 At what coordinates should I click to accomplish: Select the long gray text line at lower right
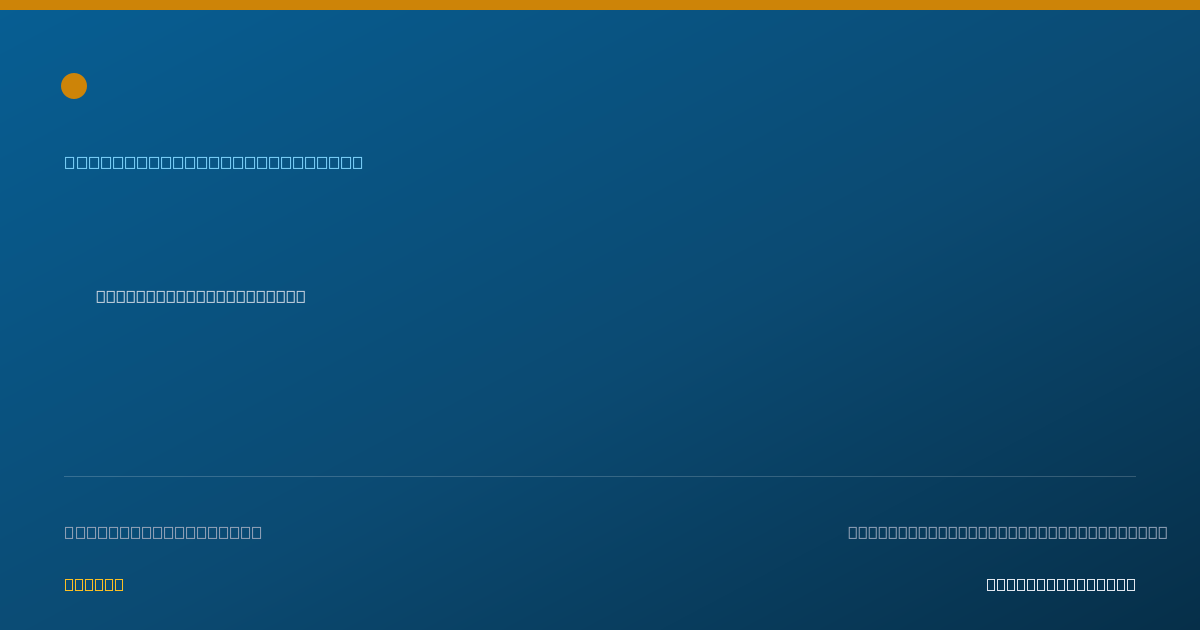pyautogui.click(x=1008, y=532)
